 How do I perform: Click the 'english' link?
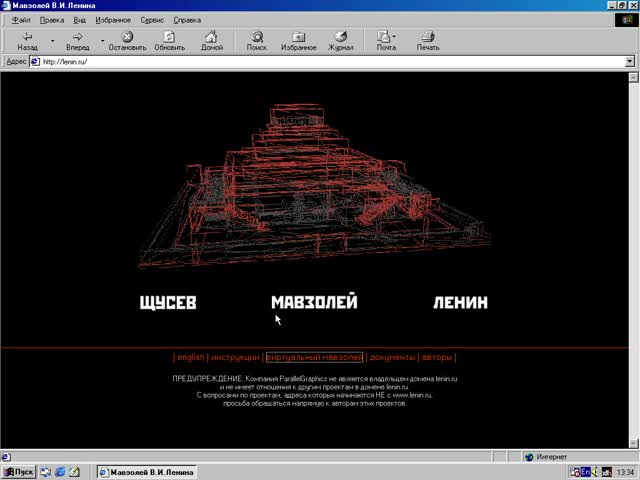[190, 357]
